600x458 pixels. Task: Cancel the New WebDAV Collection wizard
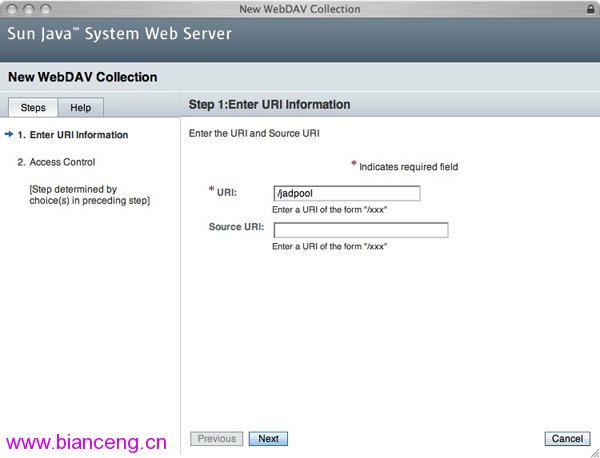click(x=567, y=438)
